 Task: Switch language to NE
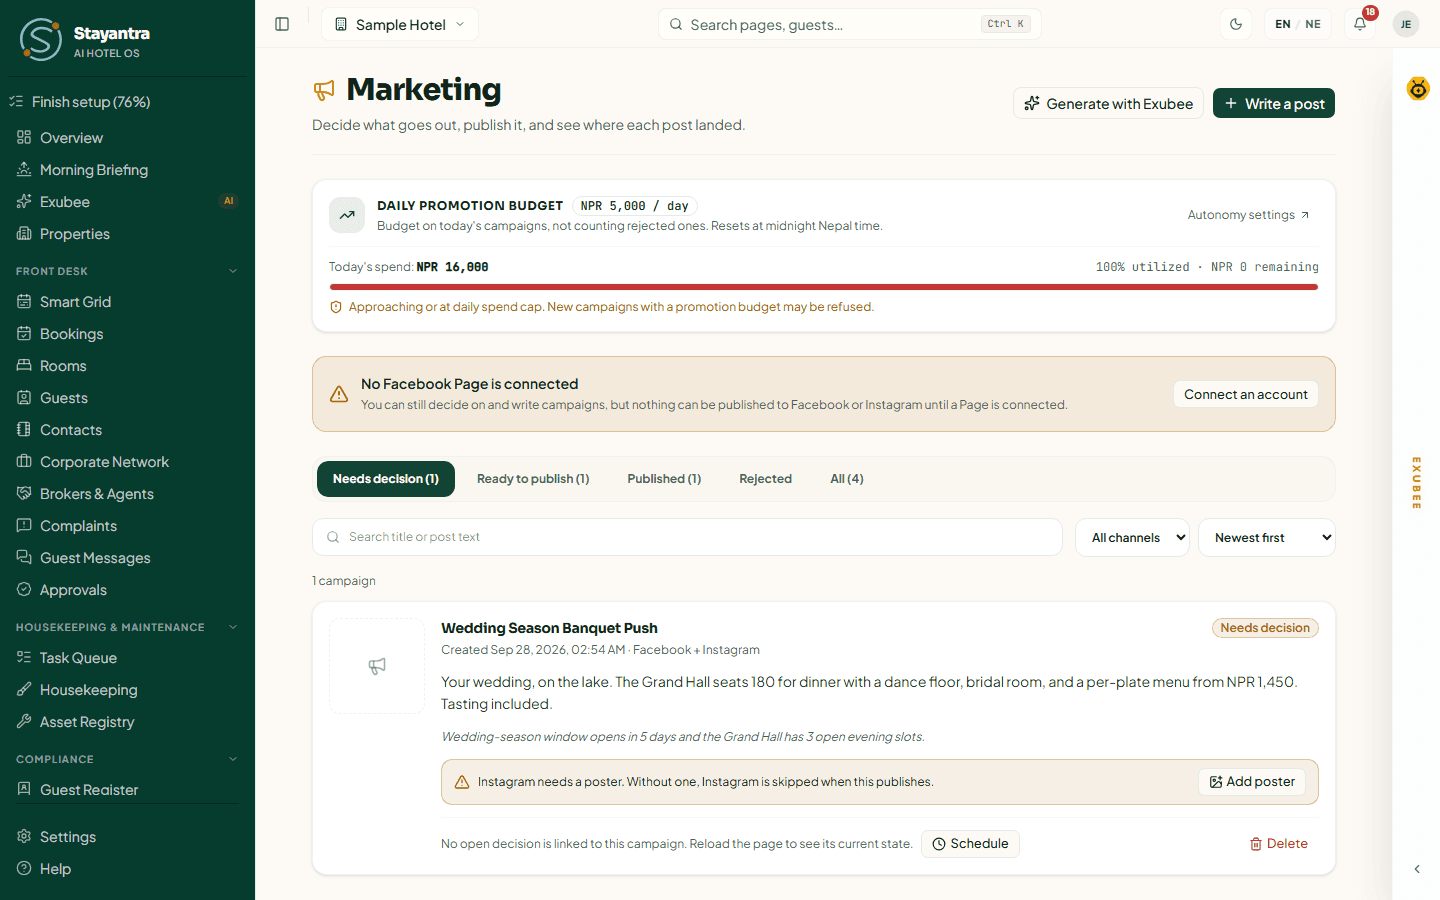point(1313,24)
